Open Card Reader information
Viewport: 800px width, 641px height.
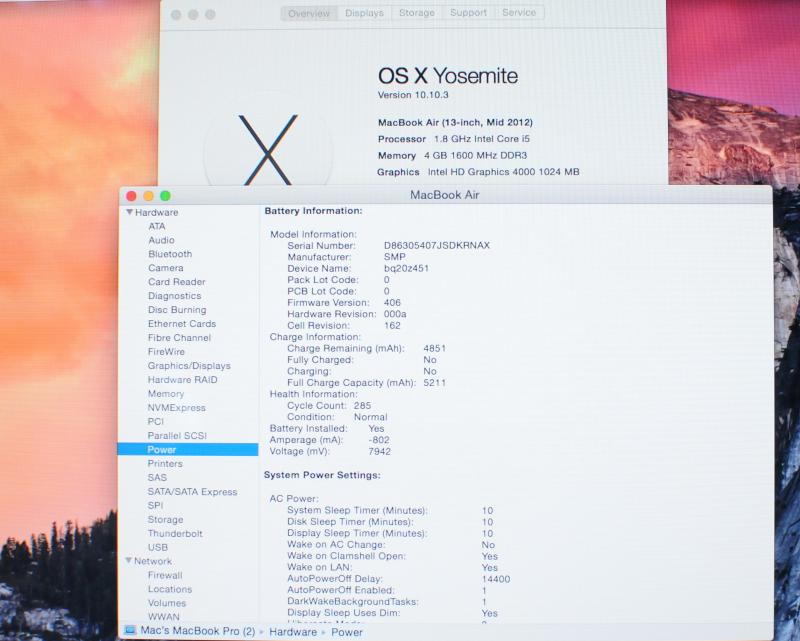(177, 282)
